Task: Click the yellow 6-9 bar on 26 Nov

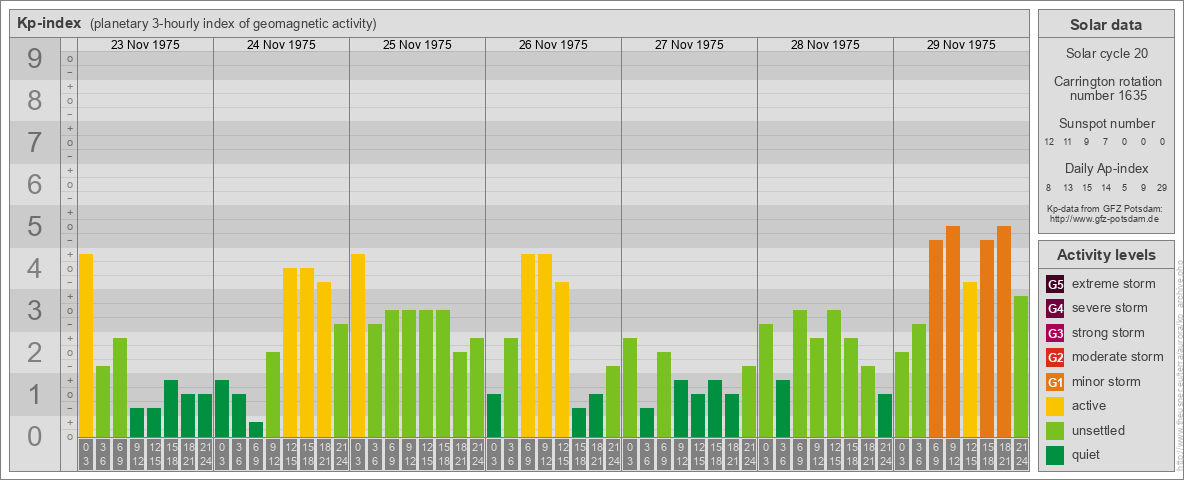Action: 527,346
